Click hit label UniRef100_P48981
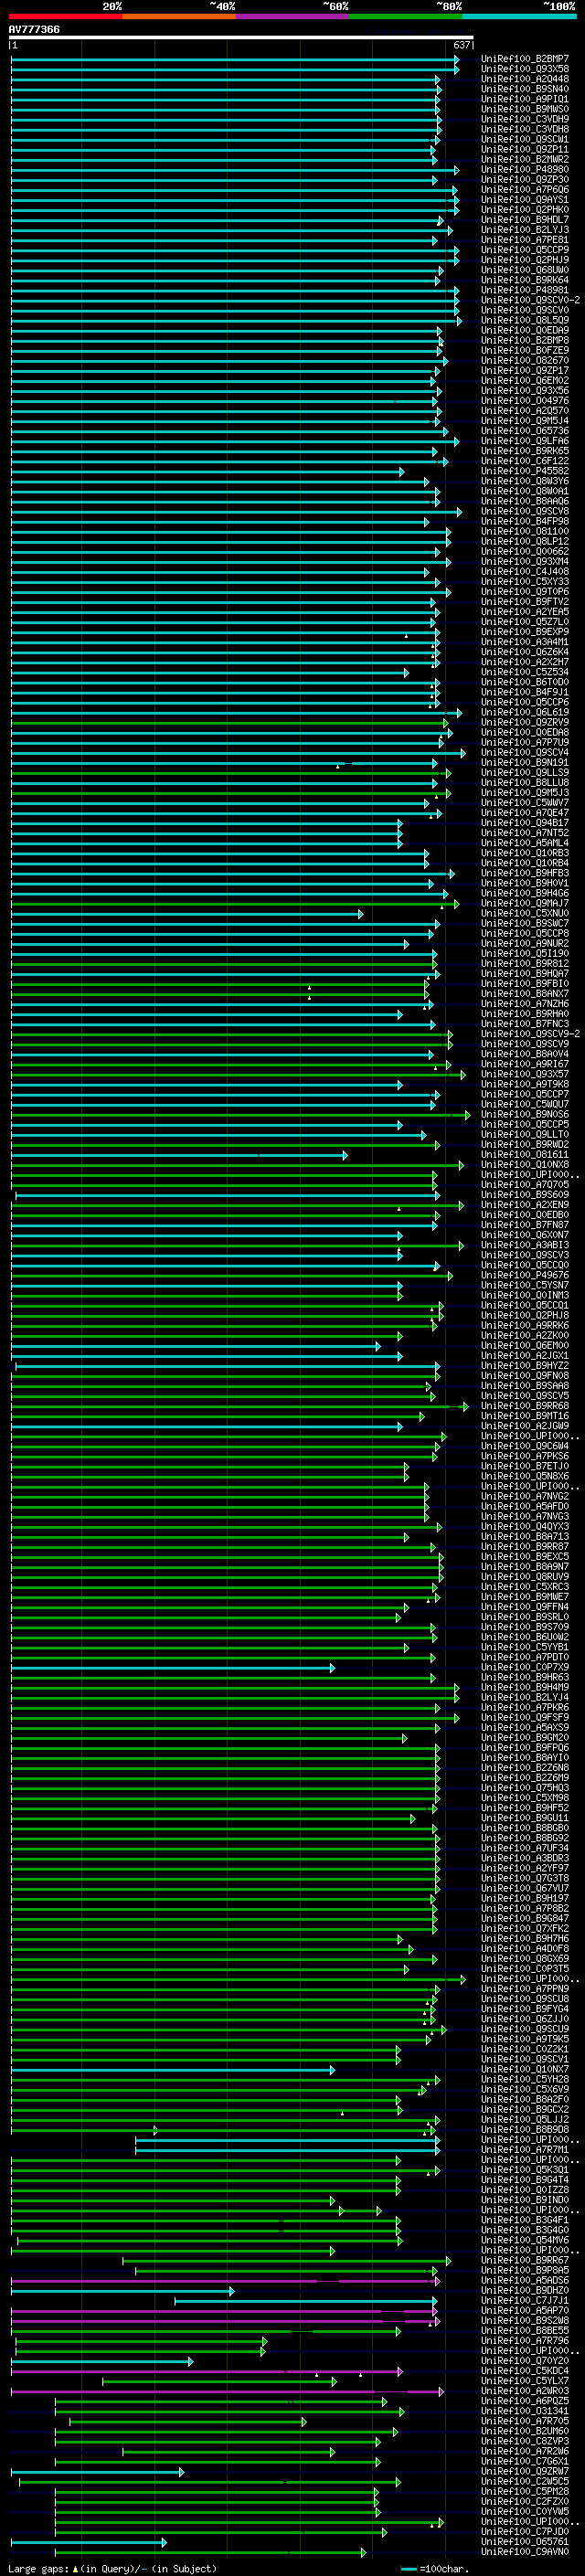Viewport: 585px width, 2576px height. click(524, 290)
